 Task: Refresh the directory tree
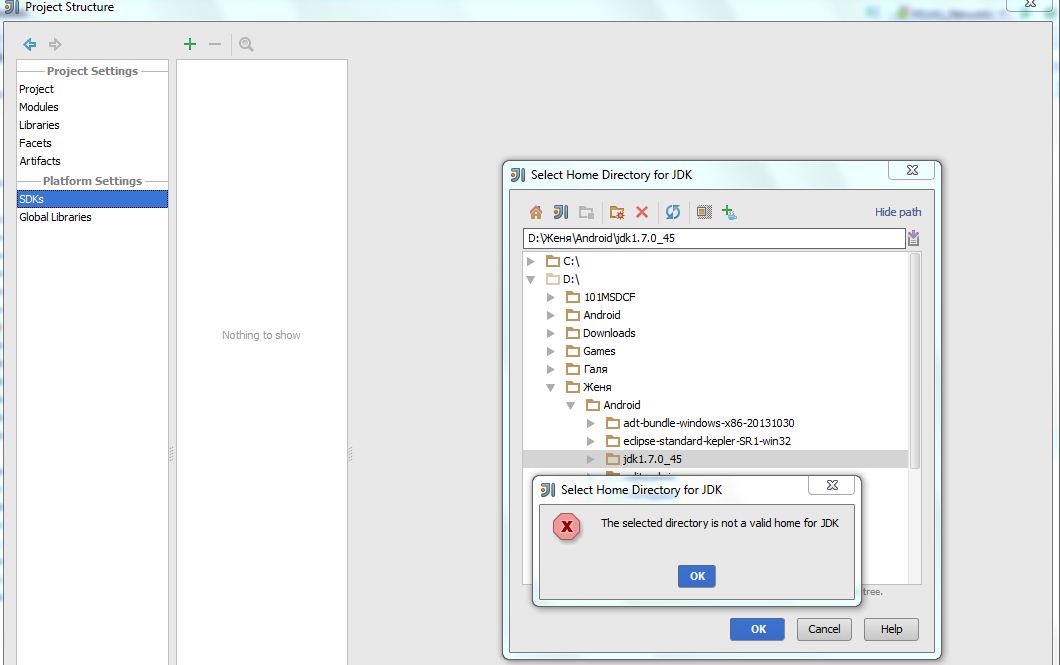pyautogui.click(x=673, y=212)
